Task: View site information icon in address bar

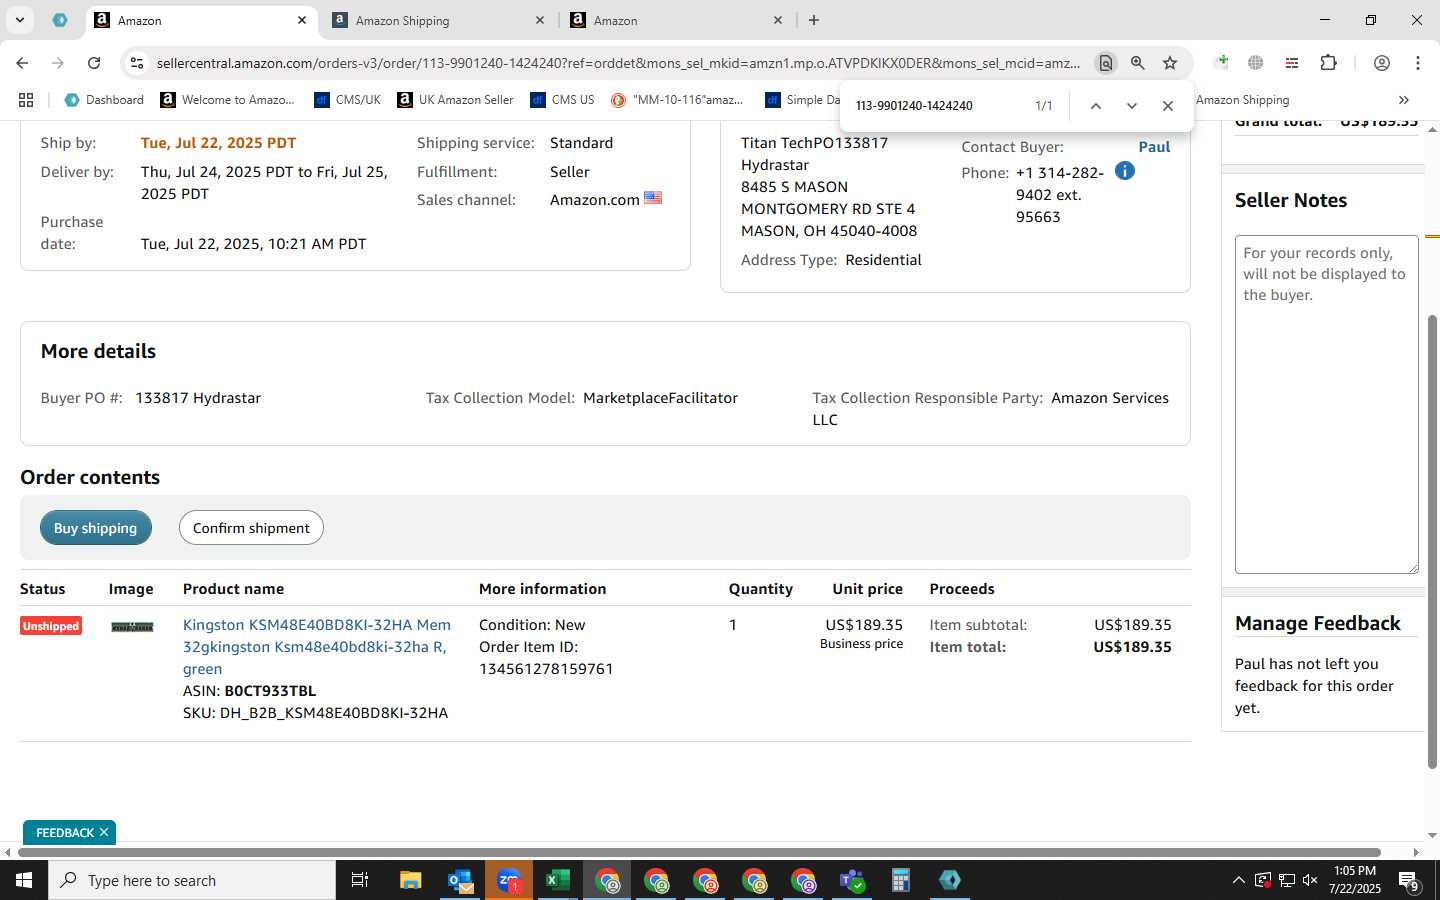Action: coord(137,63)
